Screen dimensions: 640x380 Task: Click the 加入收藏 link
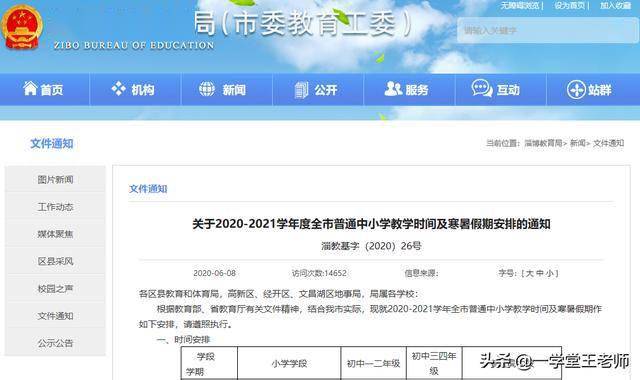click(615, 6)
